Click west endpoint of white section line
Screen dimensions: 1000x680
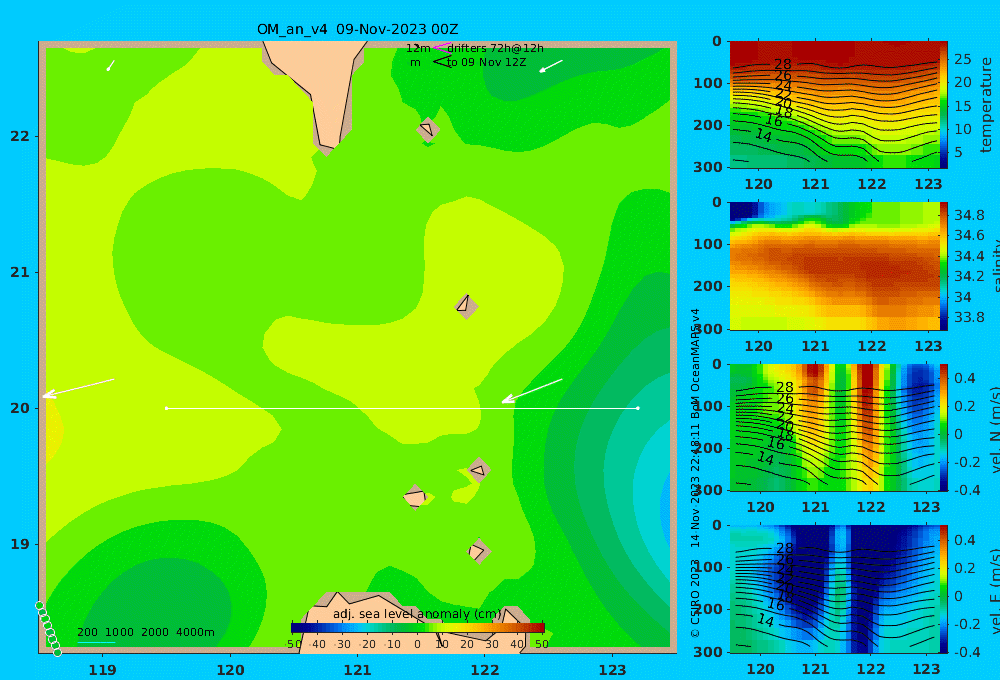(x=166, y=408)
